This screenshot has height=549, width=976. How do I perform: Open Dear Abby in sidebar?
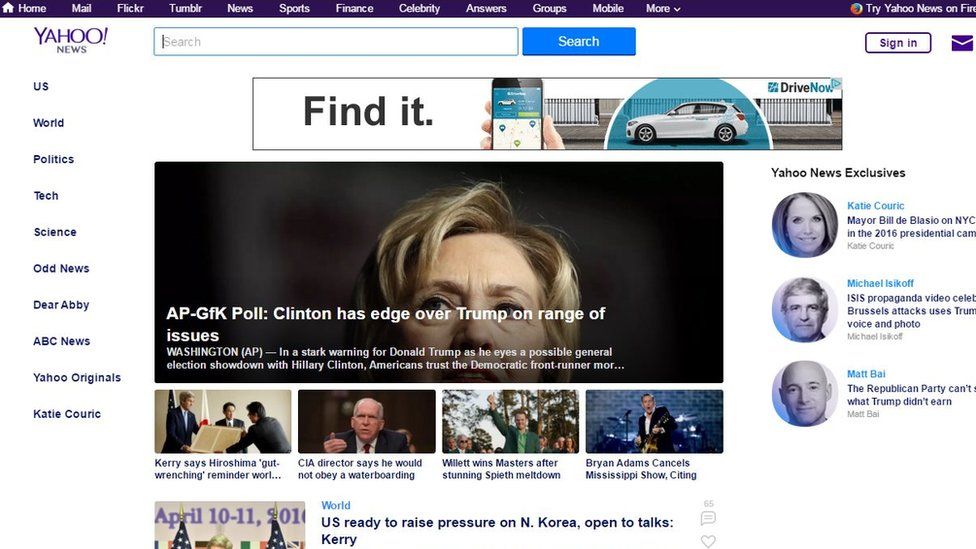coord(61,305)
